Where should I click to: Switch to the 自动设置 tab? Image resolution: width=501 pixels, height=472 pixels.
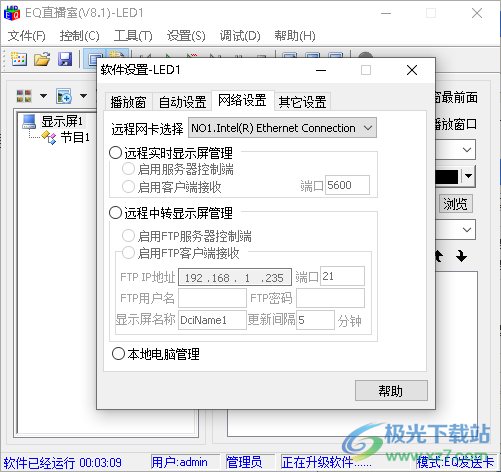182,102
